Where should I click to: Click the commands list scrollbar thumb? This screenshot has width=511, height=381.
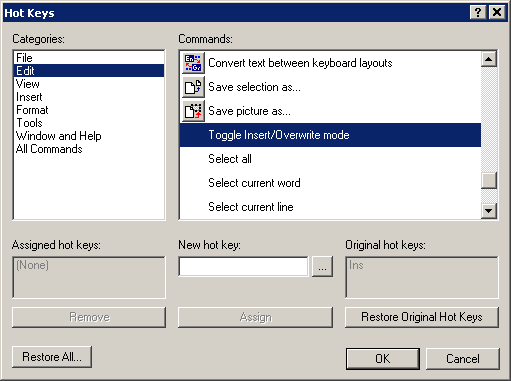click(489, 180)
